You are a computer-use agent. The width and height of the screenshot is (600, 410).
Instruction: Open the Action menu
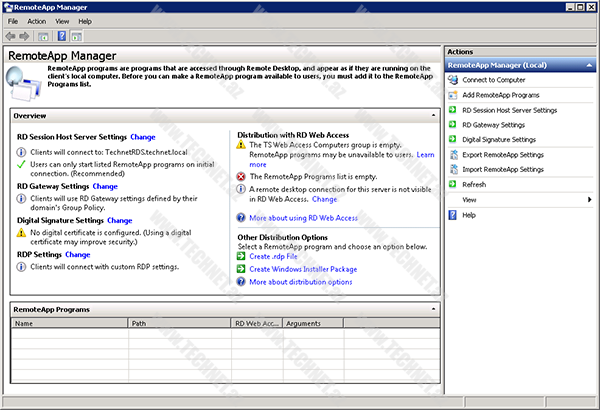click(x=37, y=20)
